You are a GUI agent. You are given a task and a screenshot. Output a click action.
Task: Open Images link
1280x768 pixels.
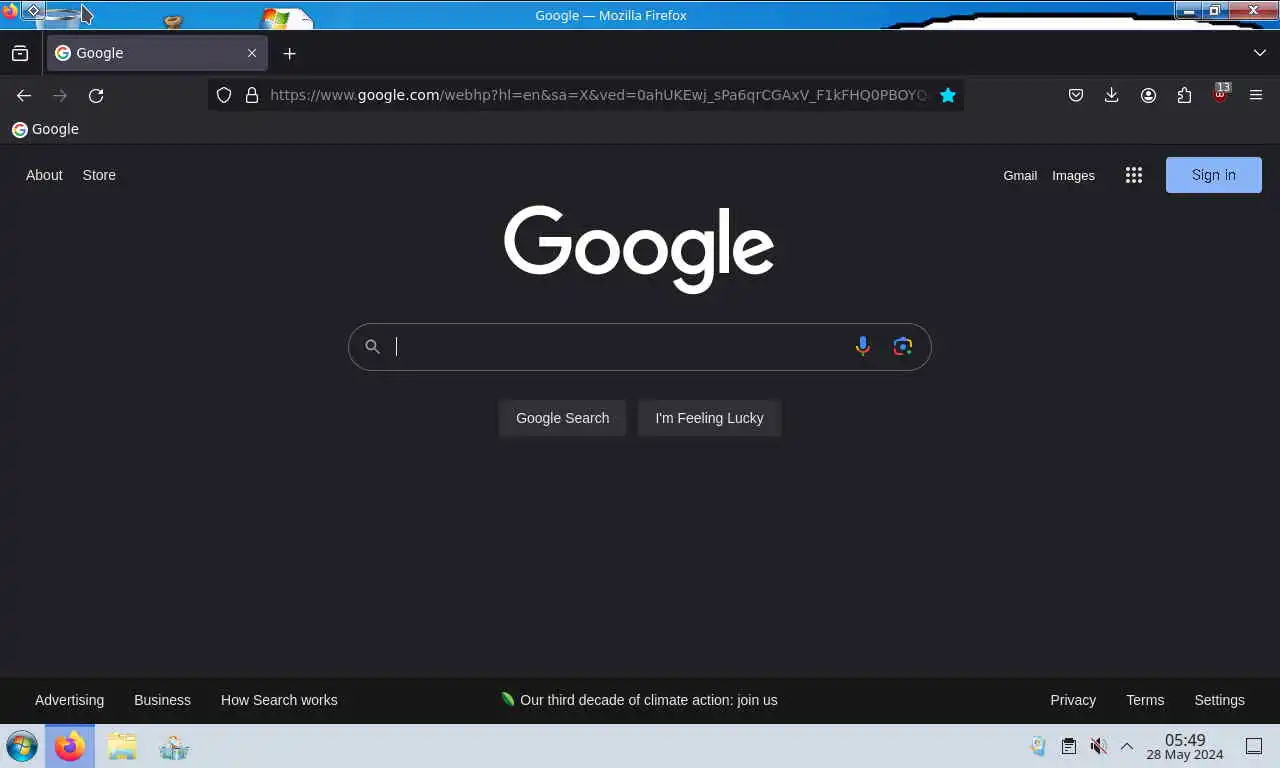click(1073, 175)
